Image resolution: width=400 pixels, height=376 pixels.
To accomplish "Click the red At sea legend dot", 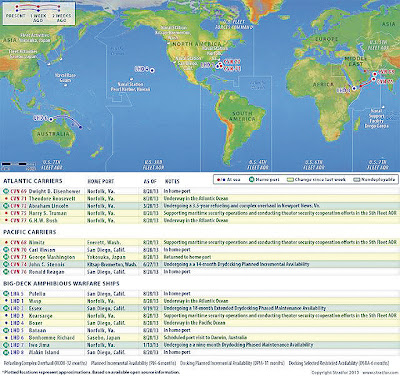I will (x=218, y=180).
